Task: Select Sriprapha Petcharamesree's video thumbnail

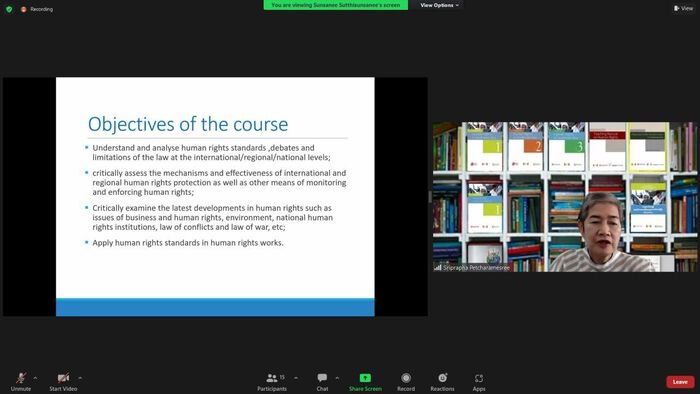Action: coord(565,197)
